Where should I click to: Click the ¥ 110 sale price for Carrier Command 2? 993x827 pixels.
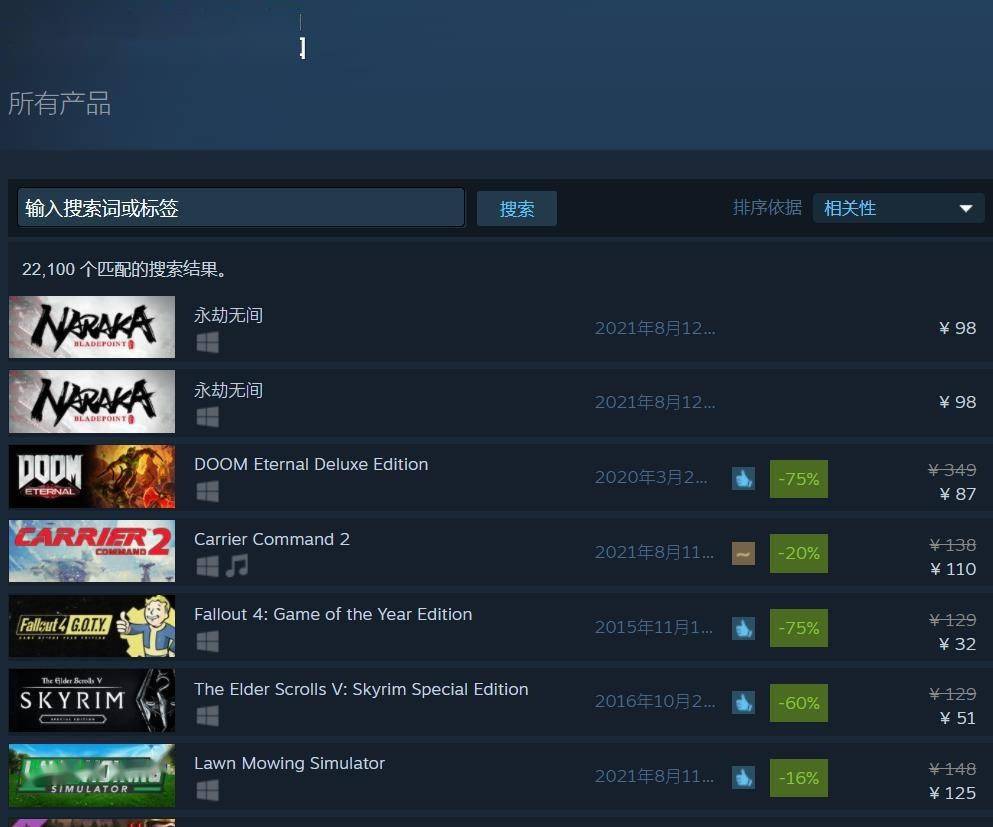tap(953, 569)
